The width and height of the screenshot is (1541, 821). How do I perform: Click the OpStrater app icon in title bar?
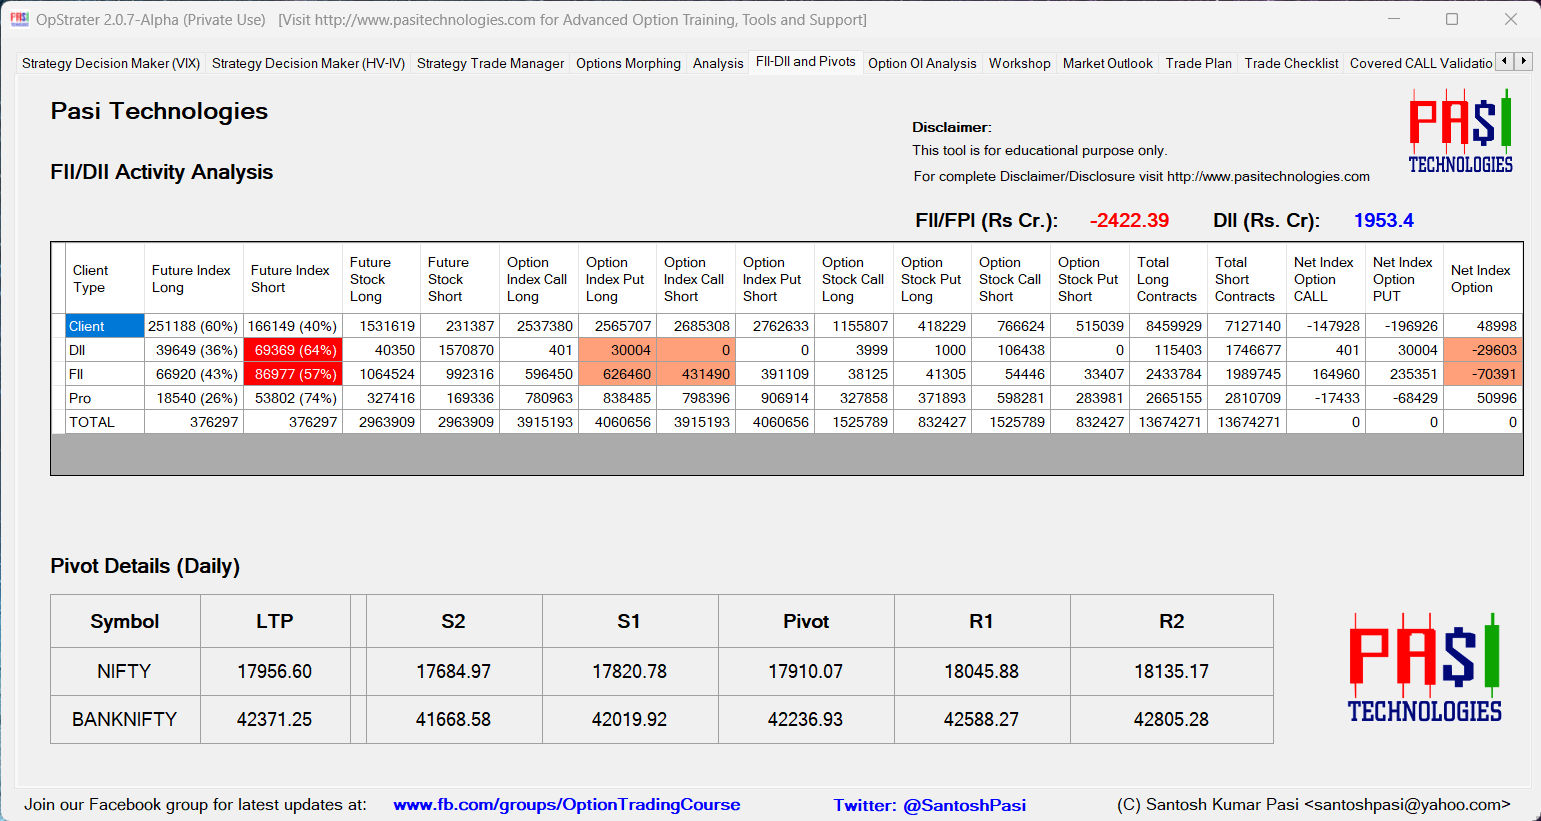(19, 19)
